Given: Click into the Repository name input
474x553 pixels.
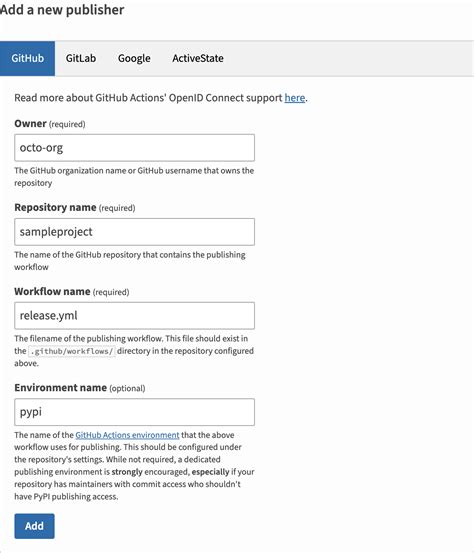Looking at the screenshot, I should (134, 232).
